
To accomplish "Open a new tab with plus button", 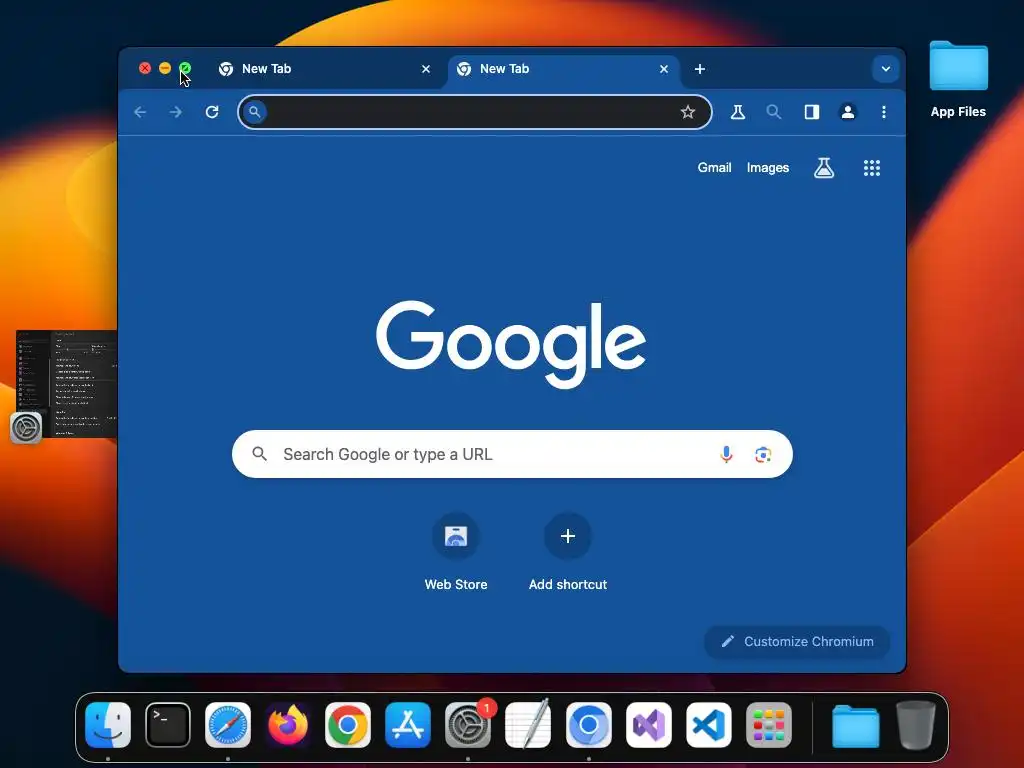I will coord(699,69).
